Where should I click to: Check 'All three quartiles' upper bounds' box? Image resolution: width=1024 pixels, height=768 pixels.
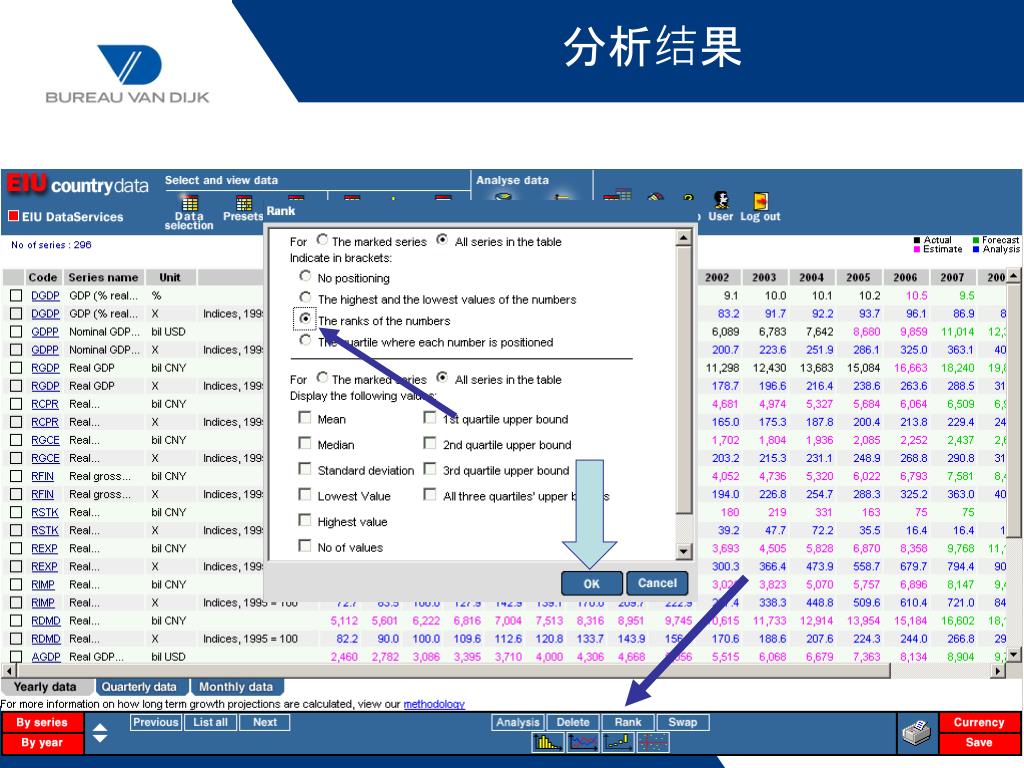click(x=430, y=494)
